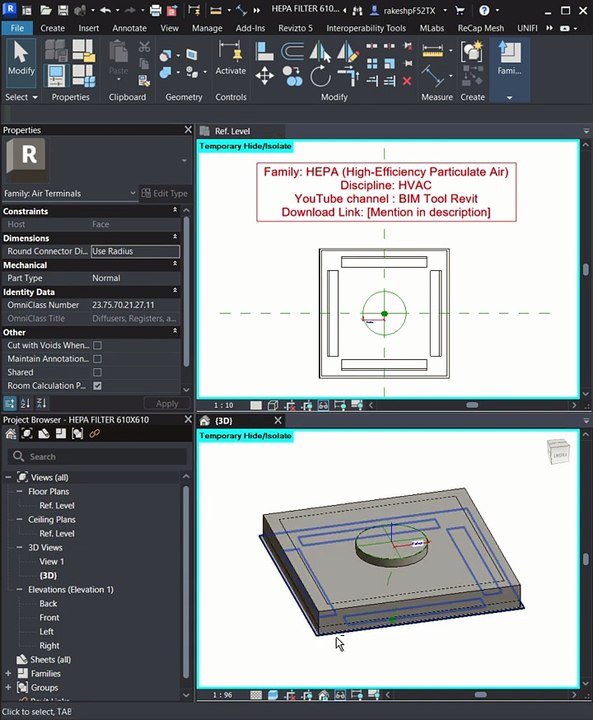Select the Align tool icon
The image size is (593, 720).
point(264,51)
